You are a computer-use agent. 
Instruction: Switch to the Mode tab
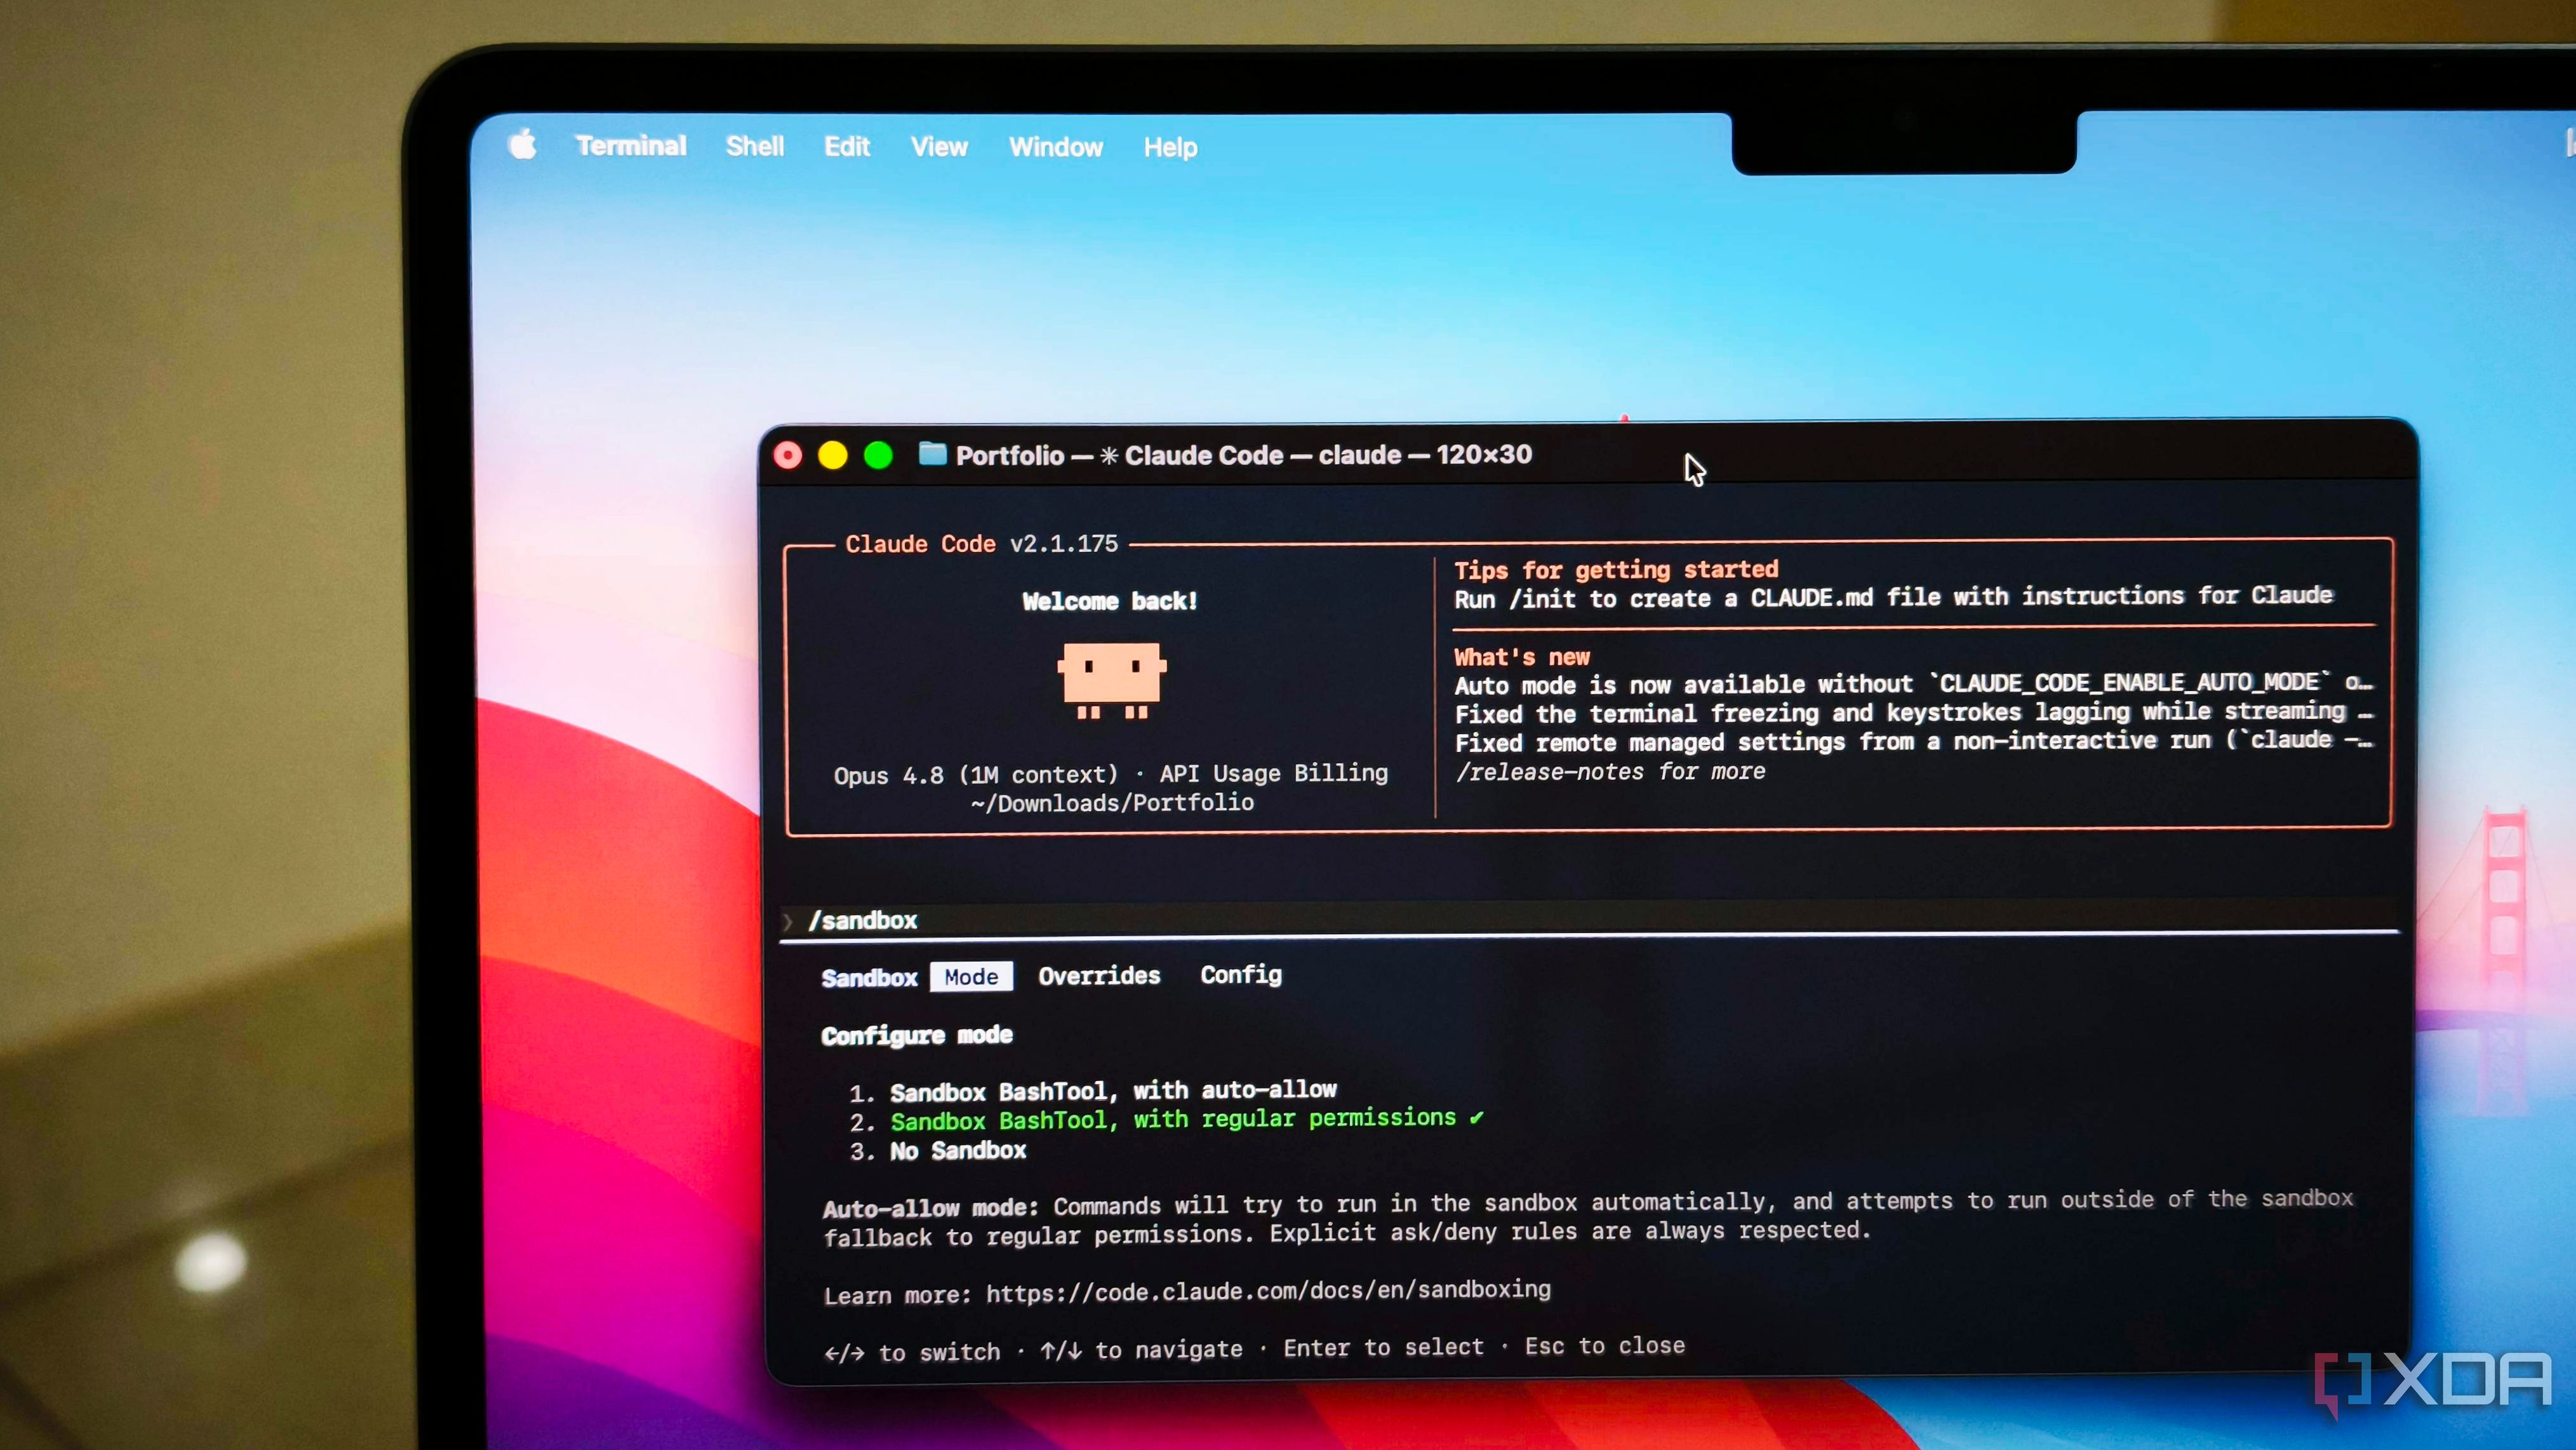pos(971,977)
